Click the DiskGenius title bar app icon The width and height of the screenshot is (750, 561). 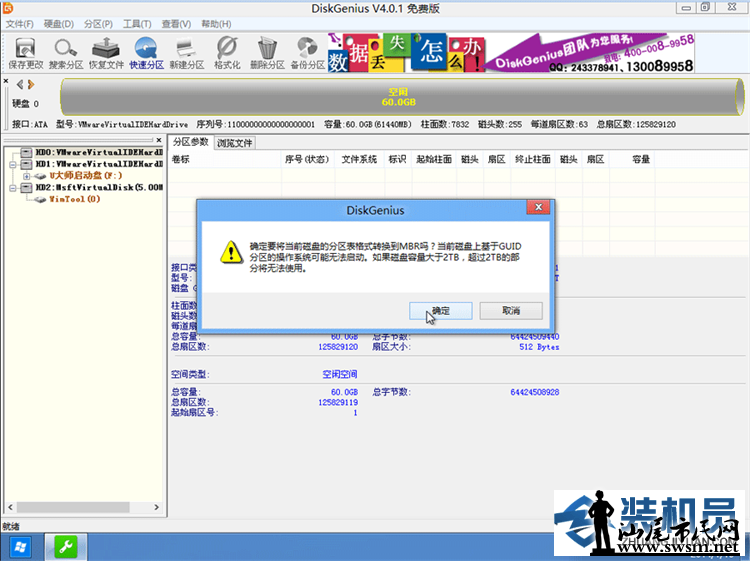7,8
